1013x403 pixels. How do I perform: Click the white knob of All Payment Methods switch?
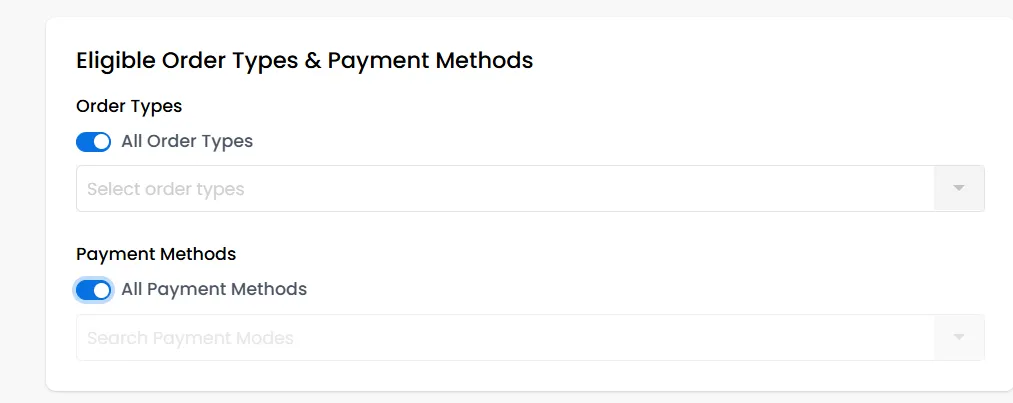[101, 290]
